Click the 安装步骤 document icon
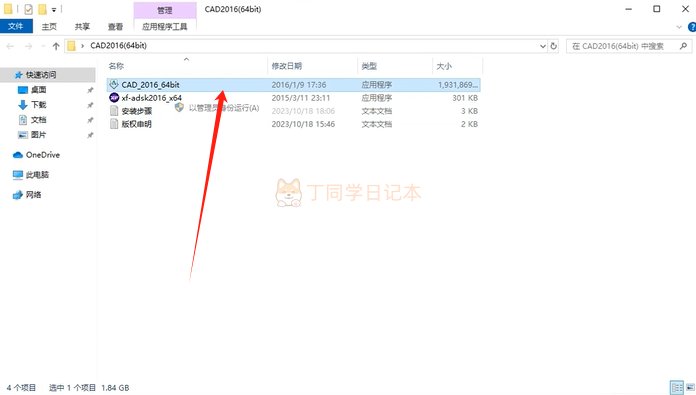Image resolution: width=696 pixels, height=395 pixels. point(114,111)
